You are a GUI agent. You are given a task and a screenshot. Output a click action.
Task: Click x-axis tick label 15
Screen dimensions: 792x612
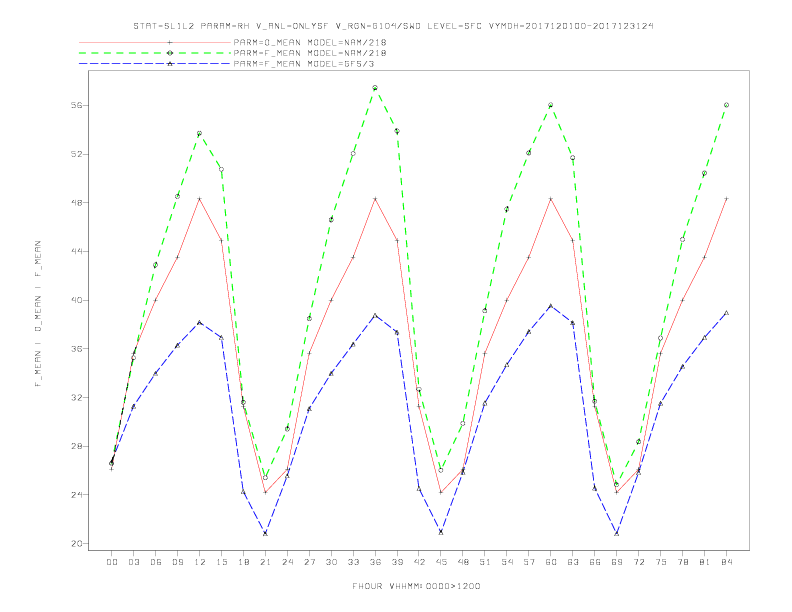(221, 562)
